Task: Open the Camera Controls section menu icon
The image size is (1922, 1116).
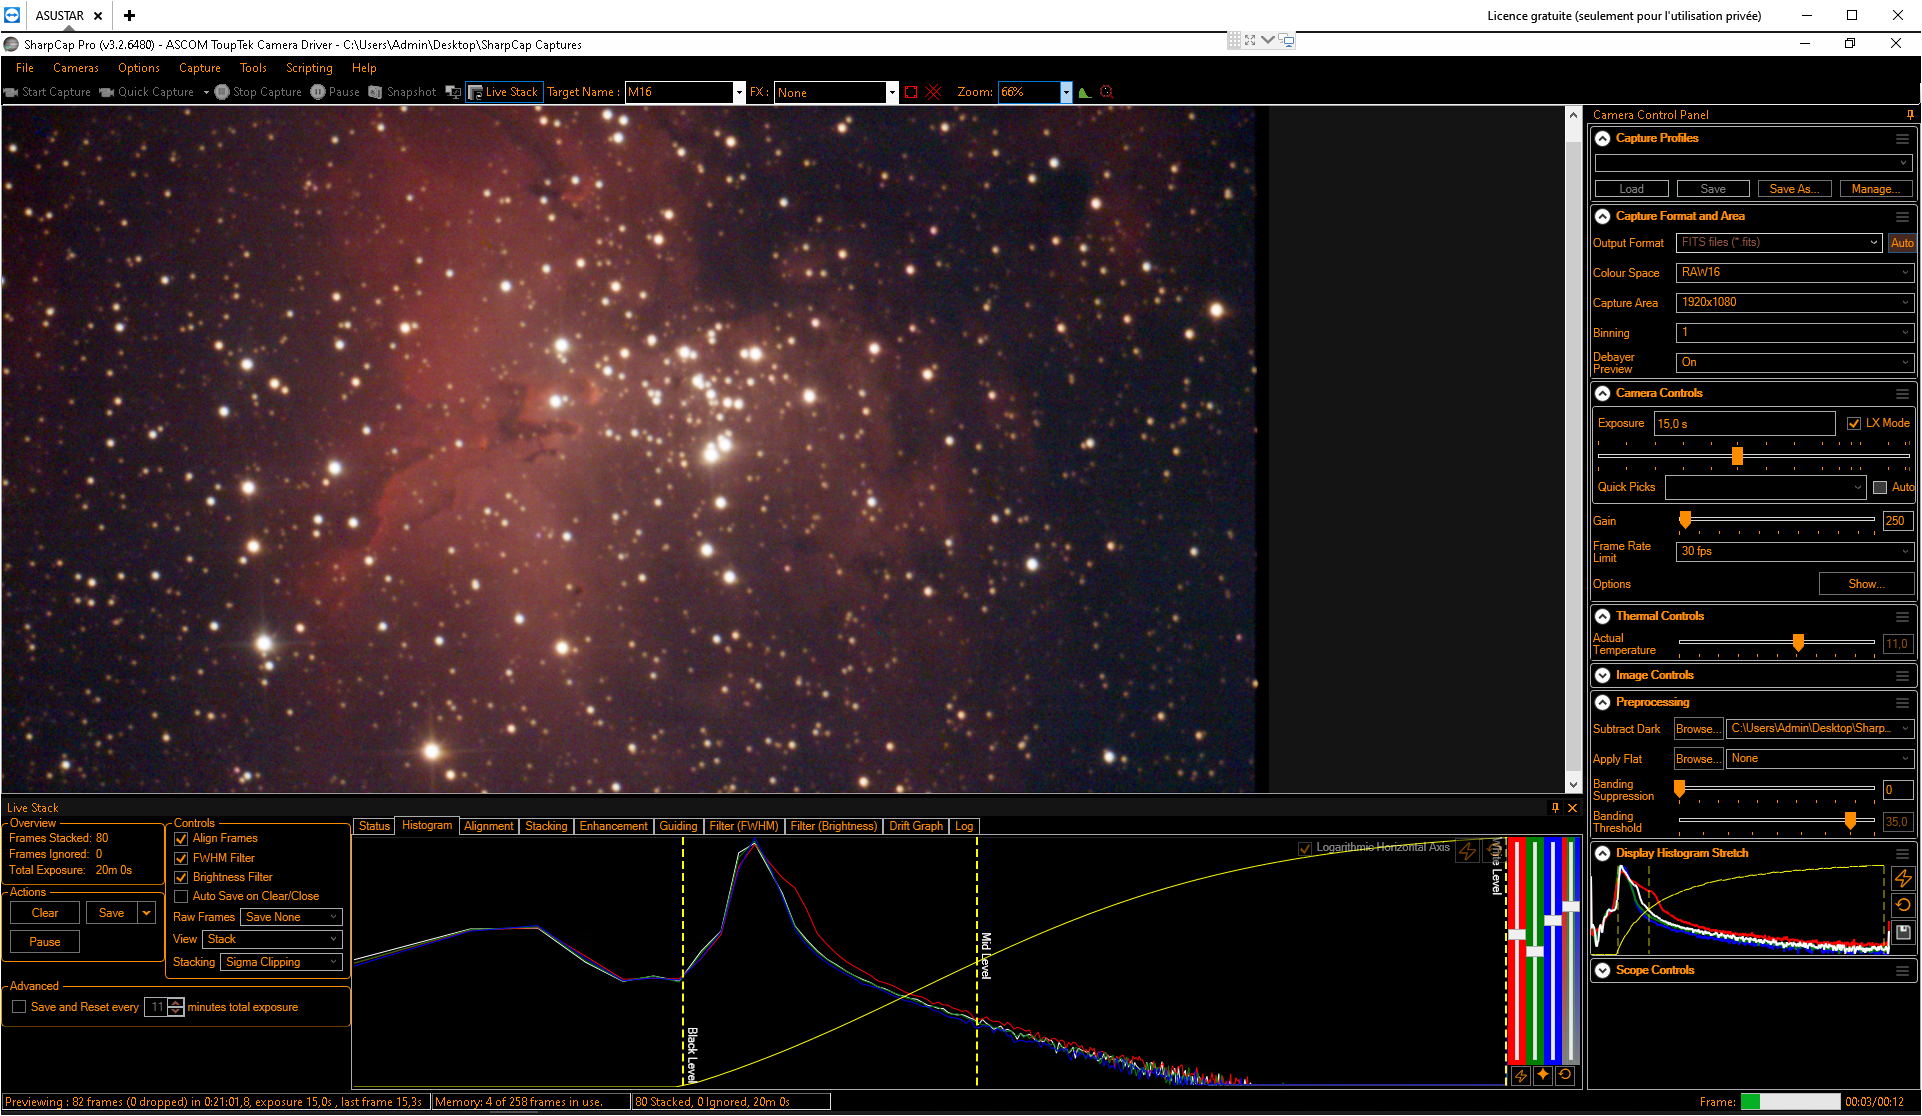Action: 1902,394
